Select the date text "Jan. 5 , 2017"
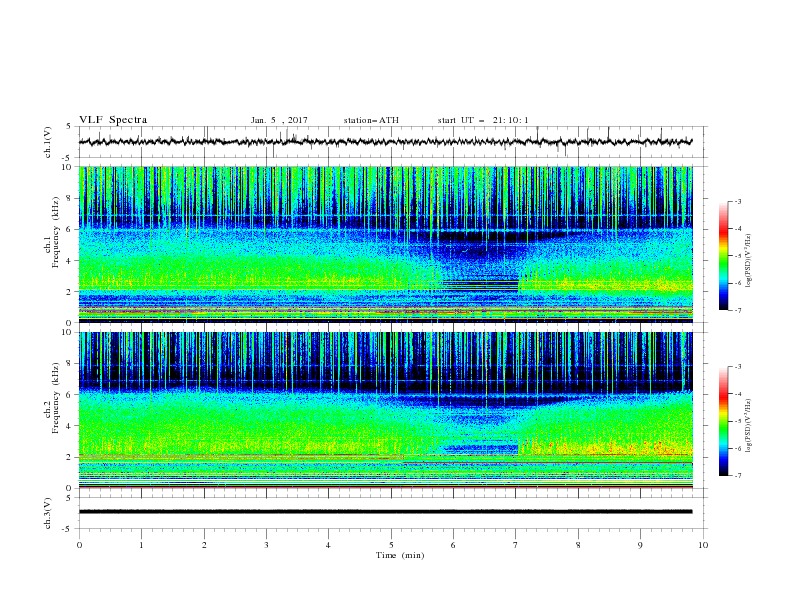 click(x=279, y=120)
